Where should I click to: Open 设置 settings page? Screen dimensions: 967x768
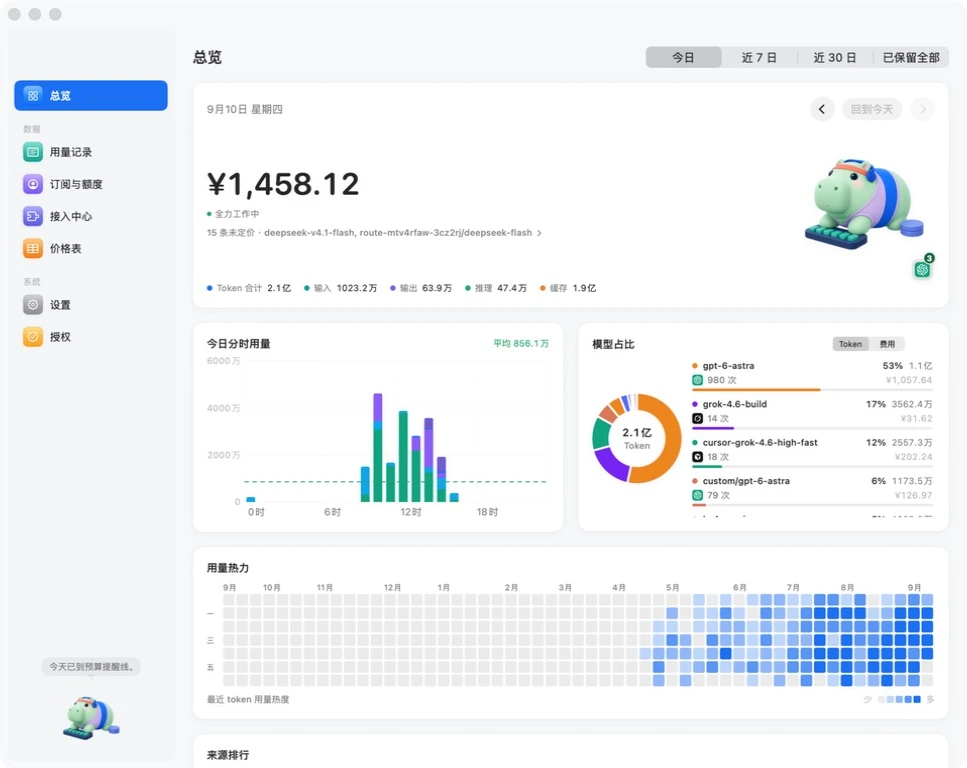click(x=91, y=305)
